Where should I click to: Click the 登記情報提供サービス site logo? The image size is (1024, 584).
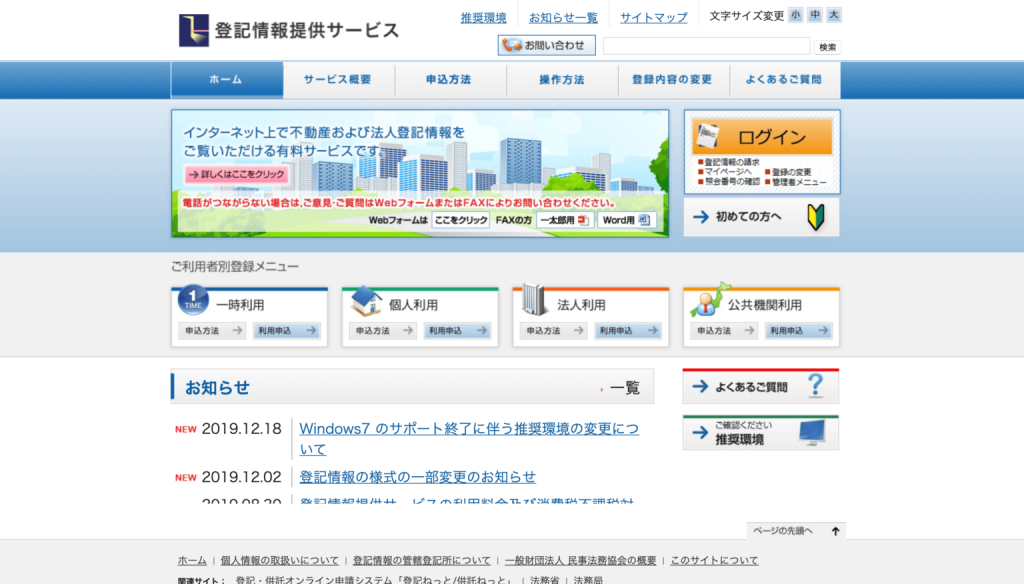(289, 30)
